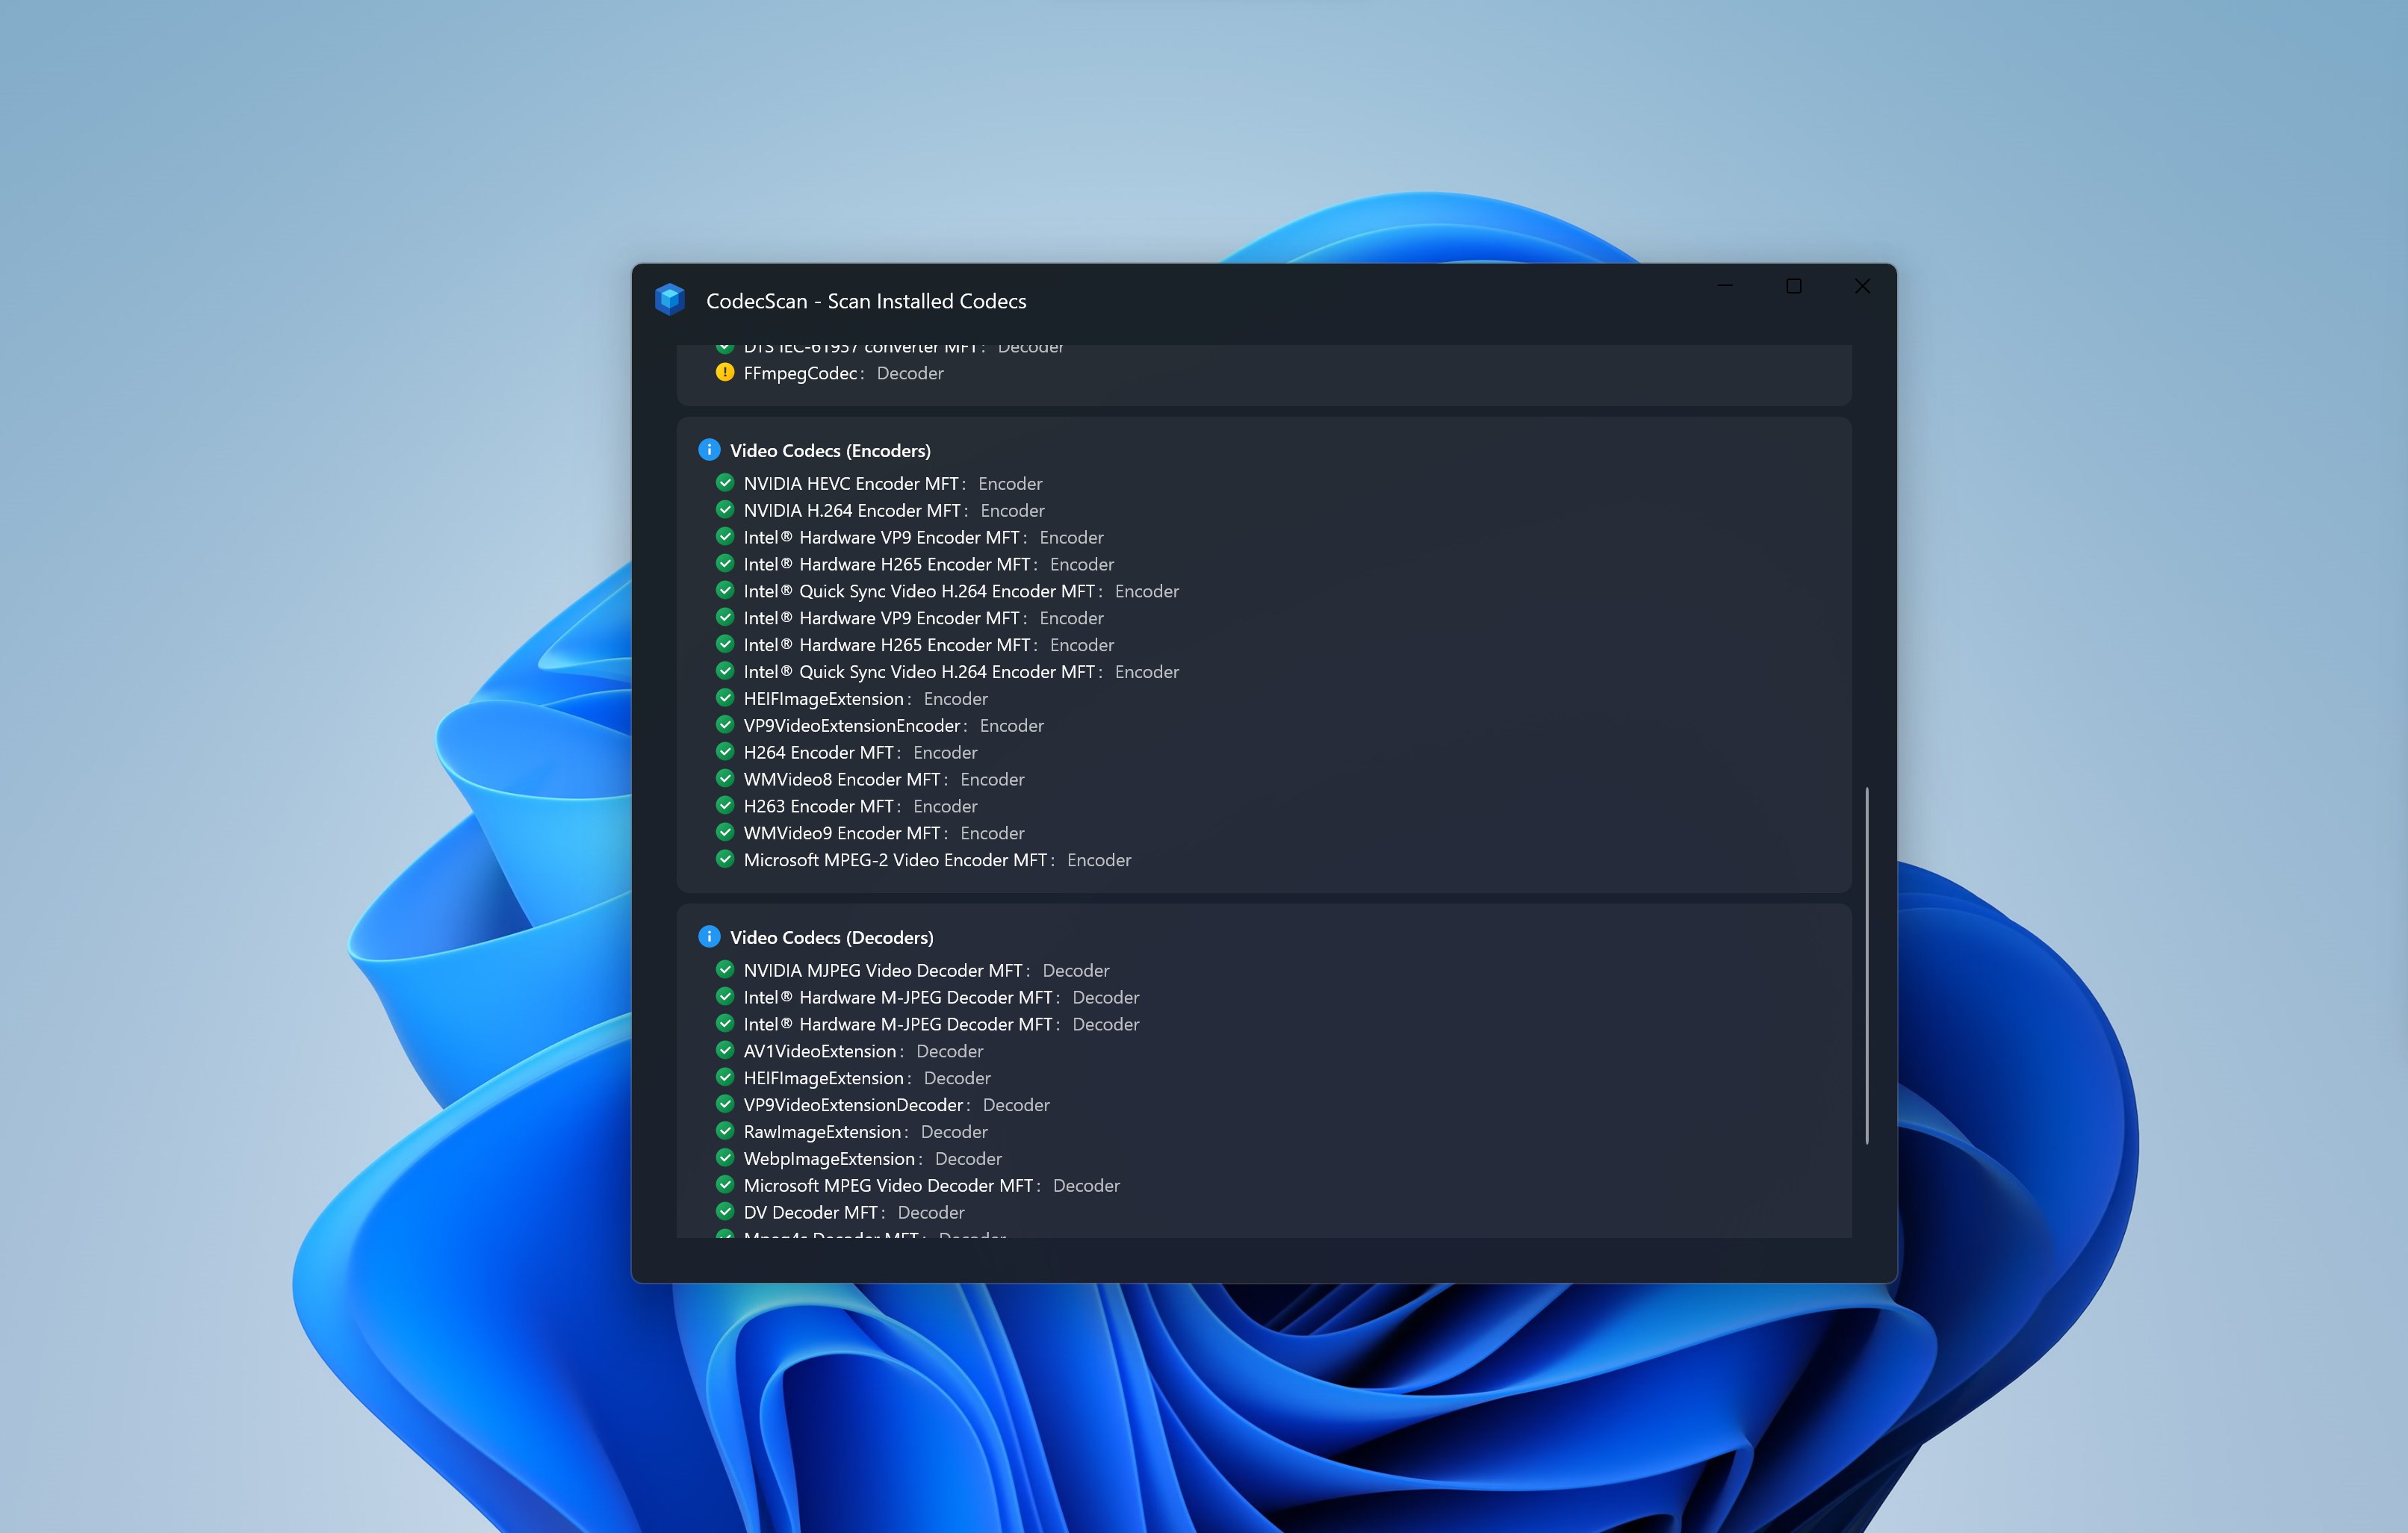Click the info icon for Video Codecs (Encoders)
Screen dimensions: 2408x1533
(x=709, y=450)
